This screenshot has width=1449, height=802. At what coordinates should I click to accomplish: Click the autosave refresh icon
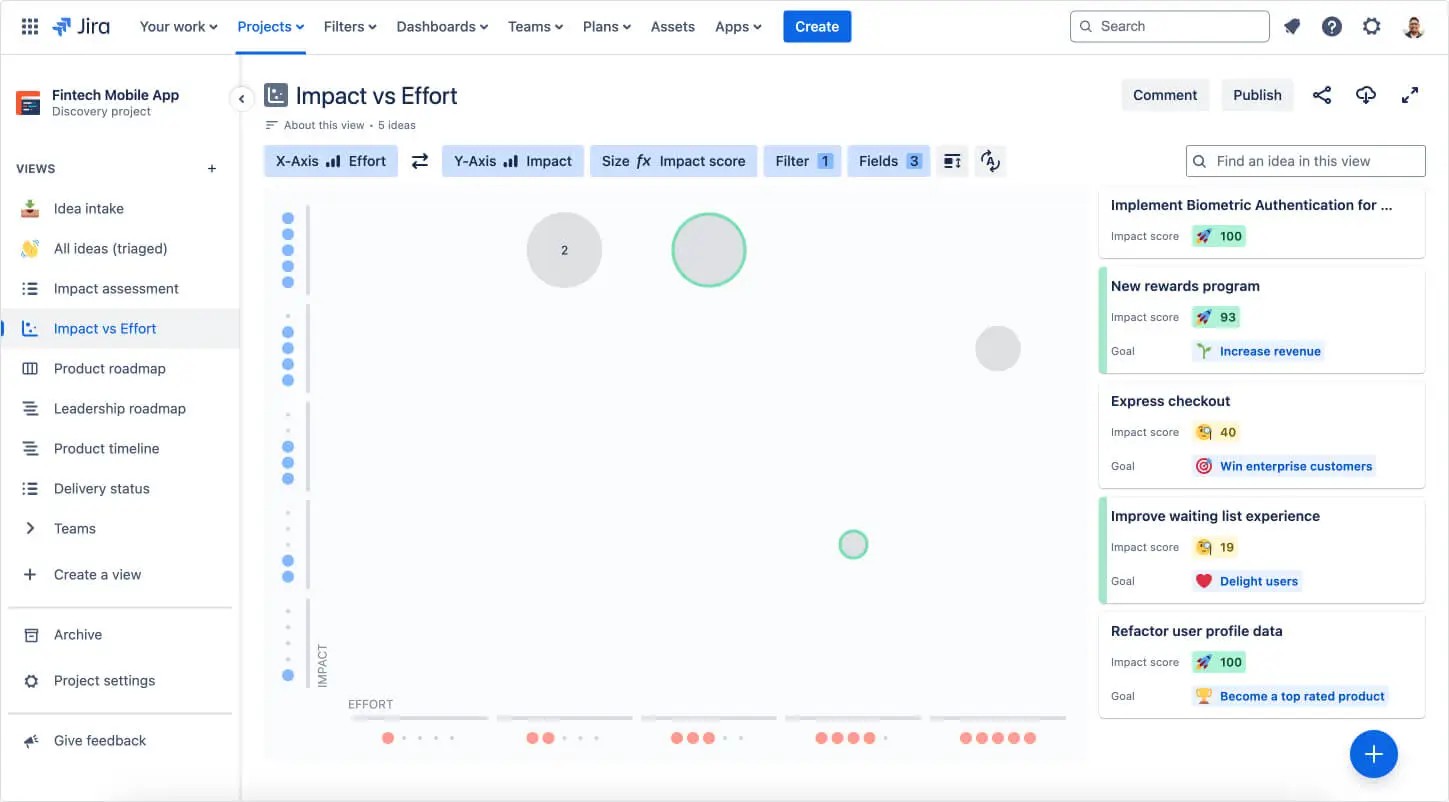click(990, 161)
